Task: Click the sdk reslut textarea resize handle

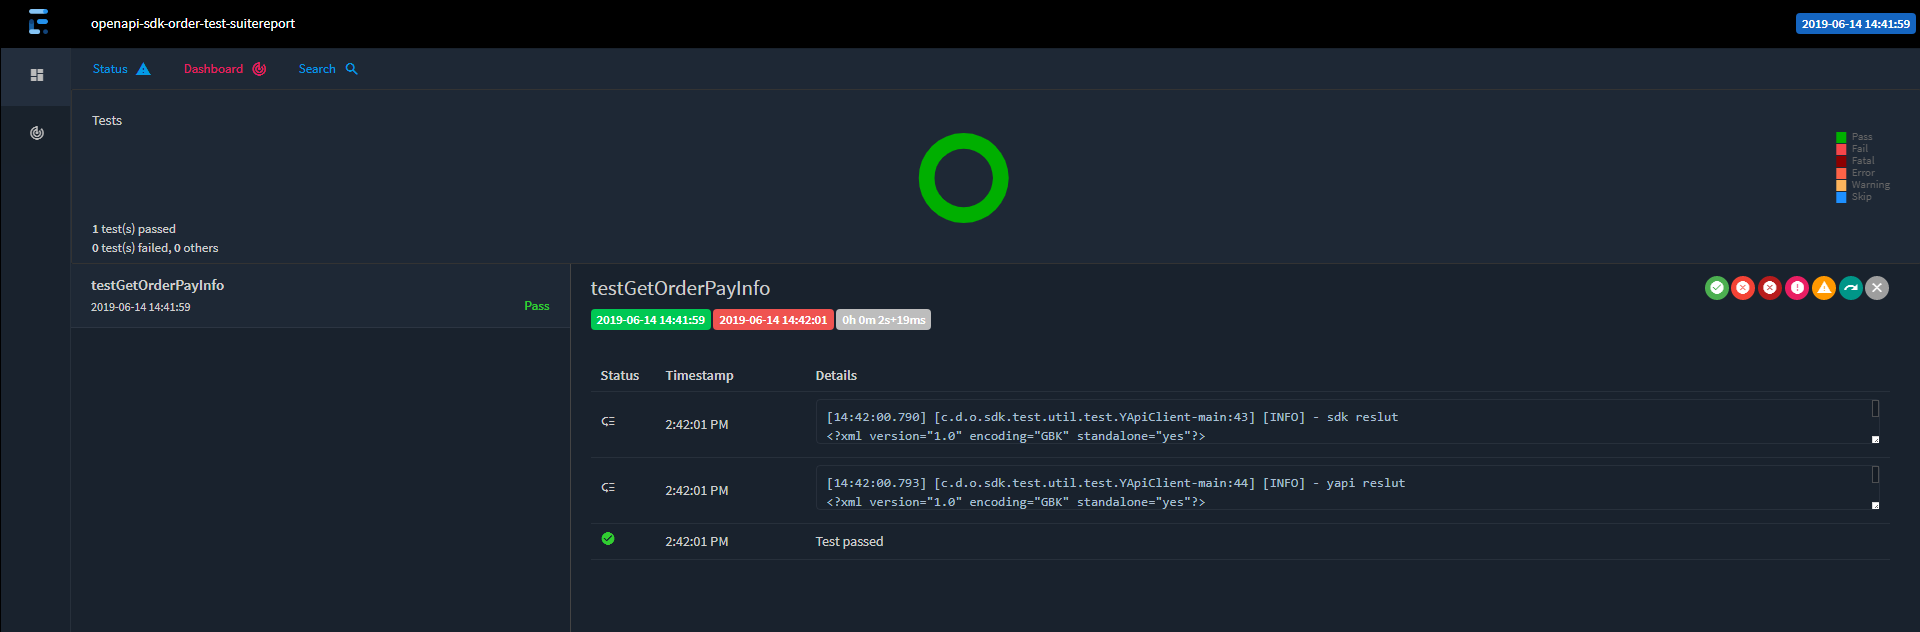Action: 1875,439
